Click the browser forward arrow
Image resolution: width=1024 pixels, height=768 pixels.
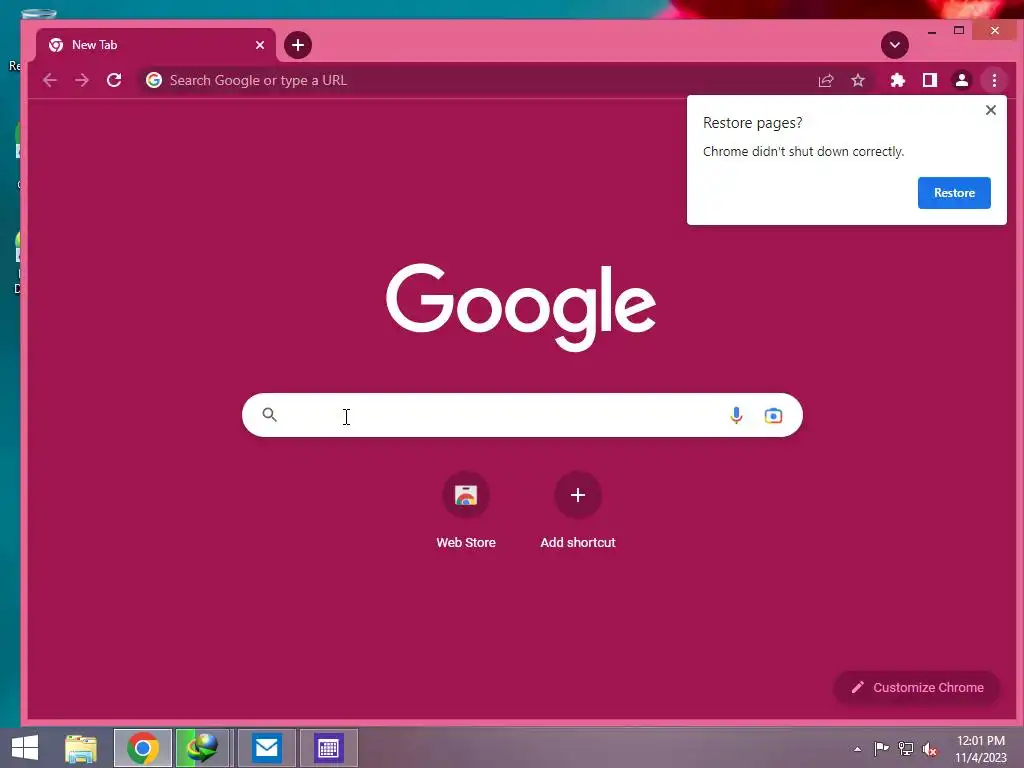point(82,80)
